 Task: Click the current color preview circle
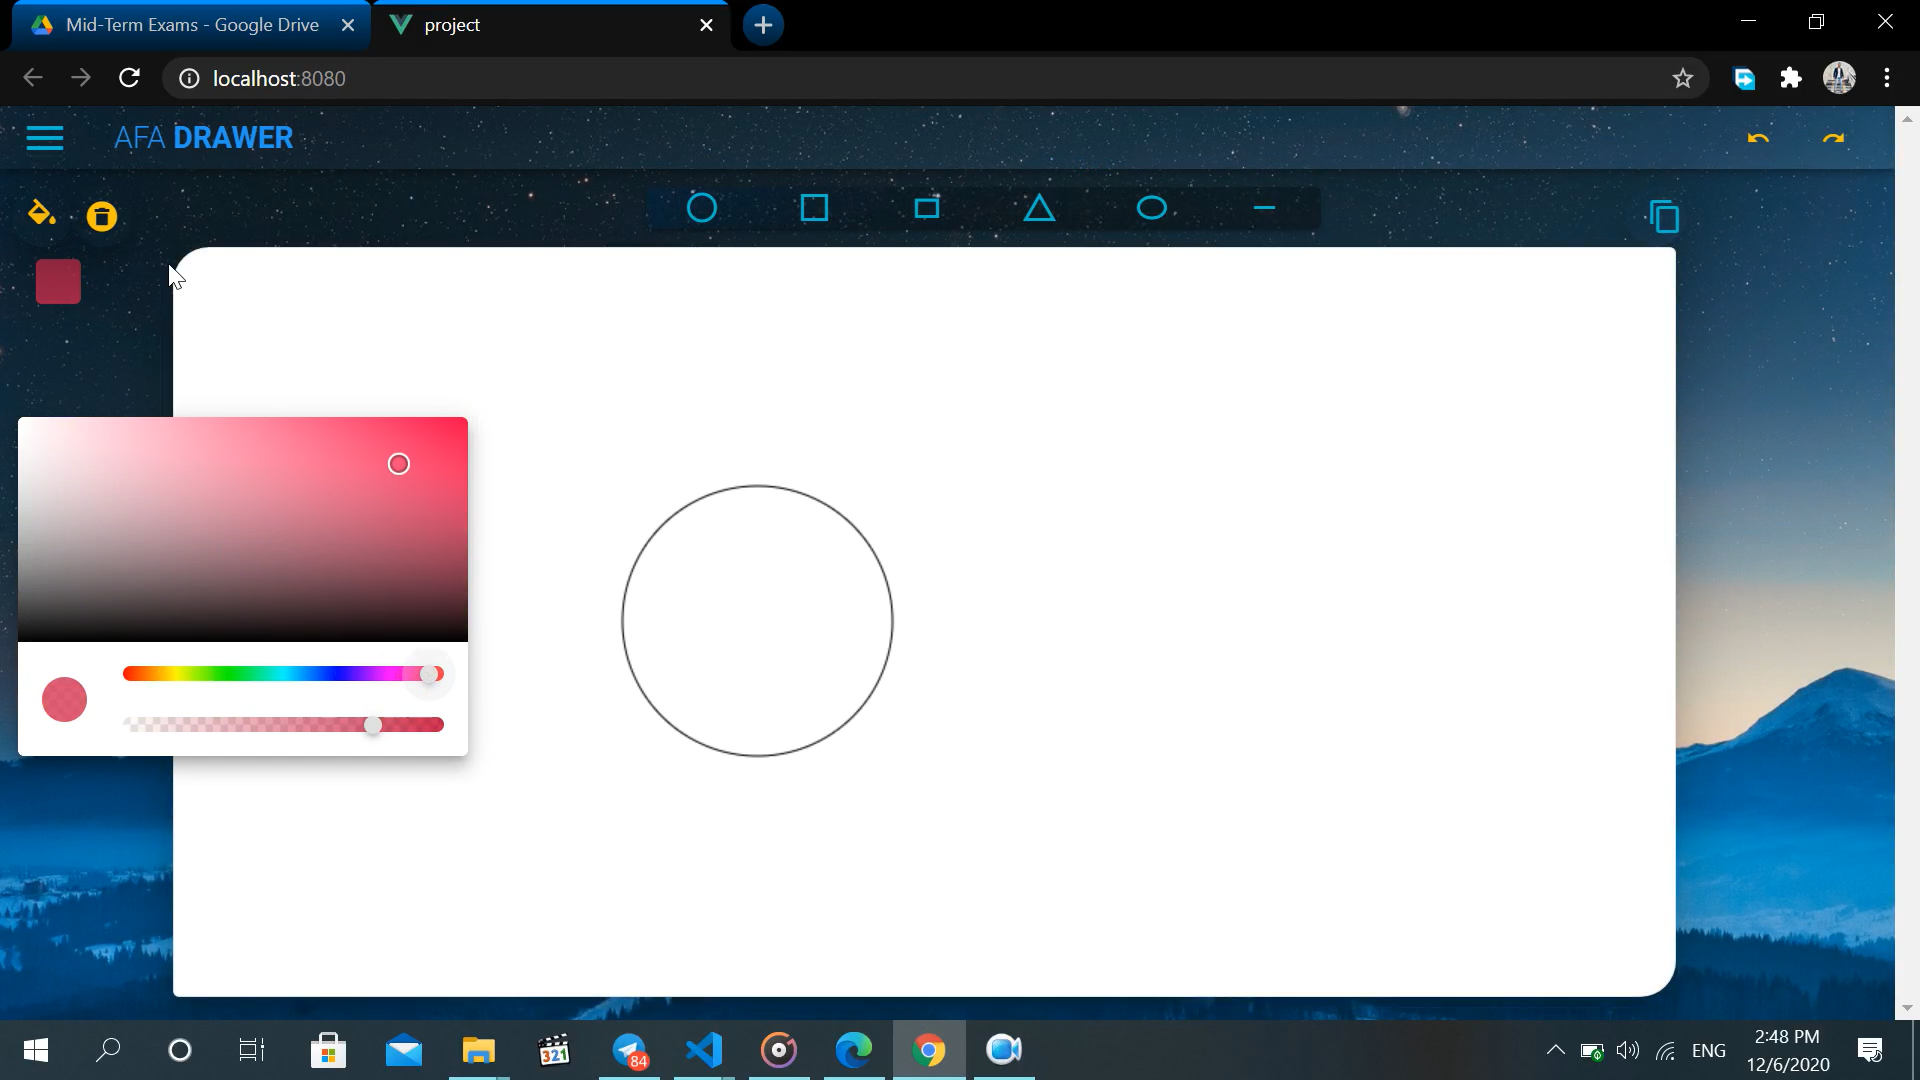(x=64, y=699)
